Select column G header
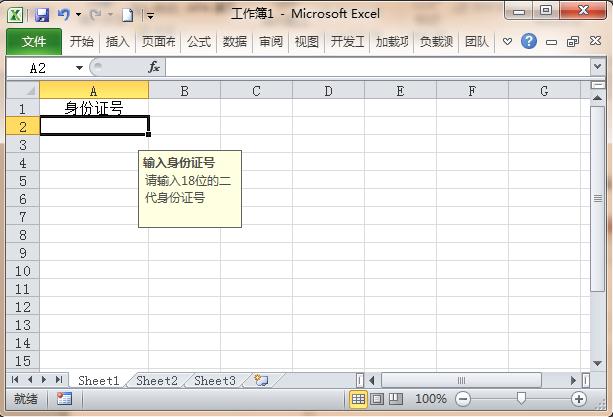Viewport: 613px width, 417px height. tap(544, 90)
